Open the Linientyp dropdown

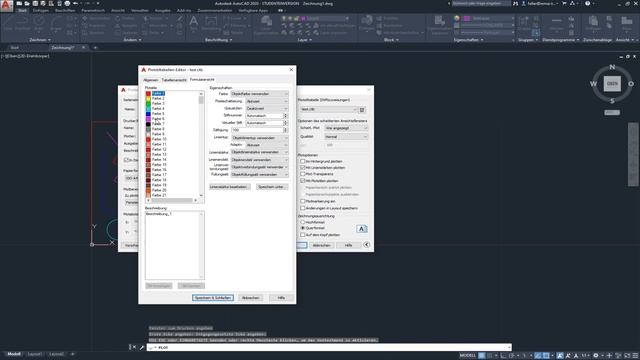pos(259,138)
